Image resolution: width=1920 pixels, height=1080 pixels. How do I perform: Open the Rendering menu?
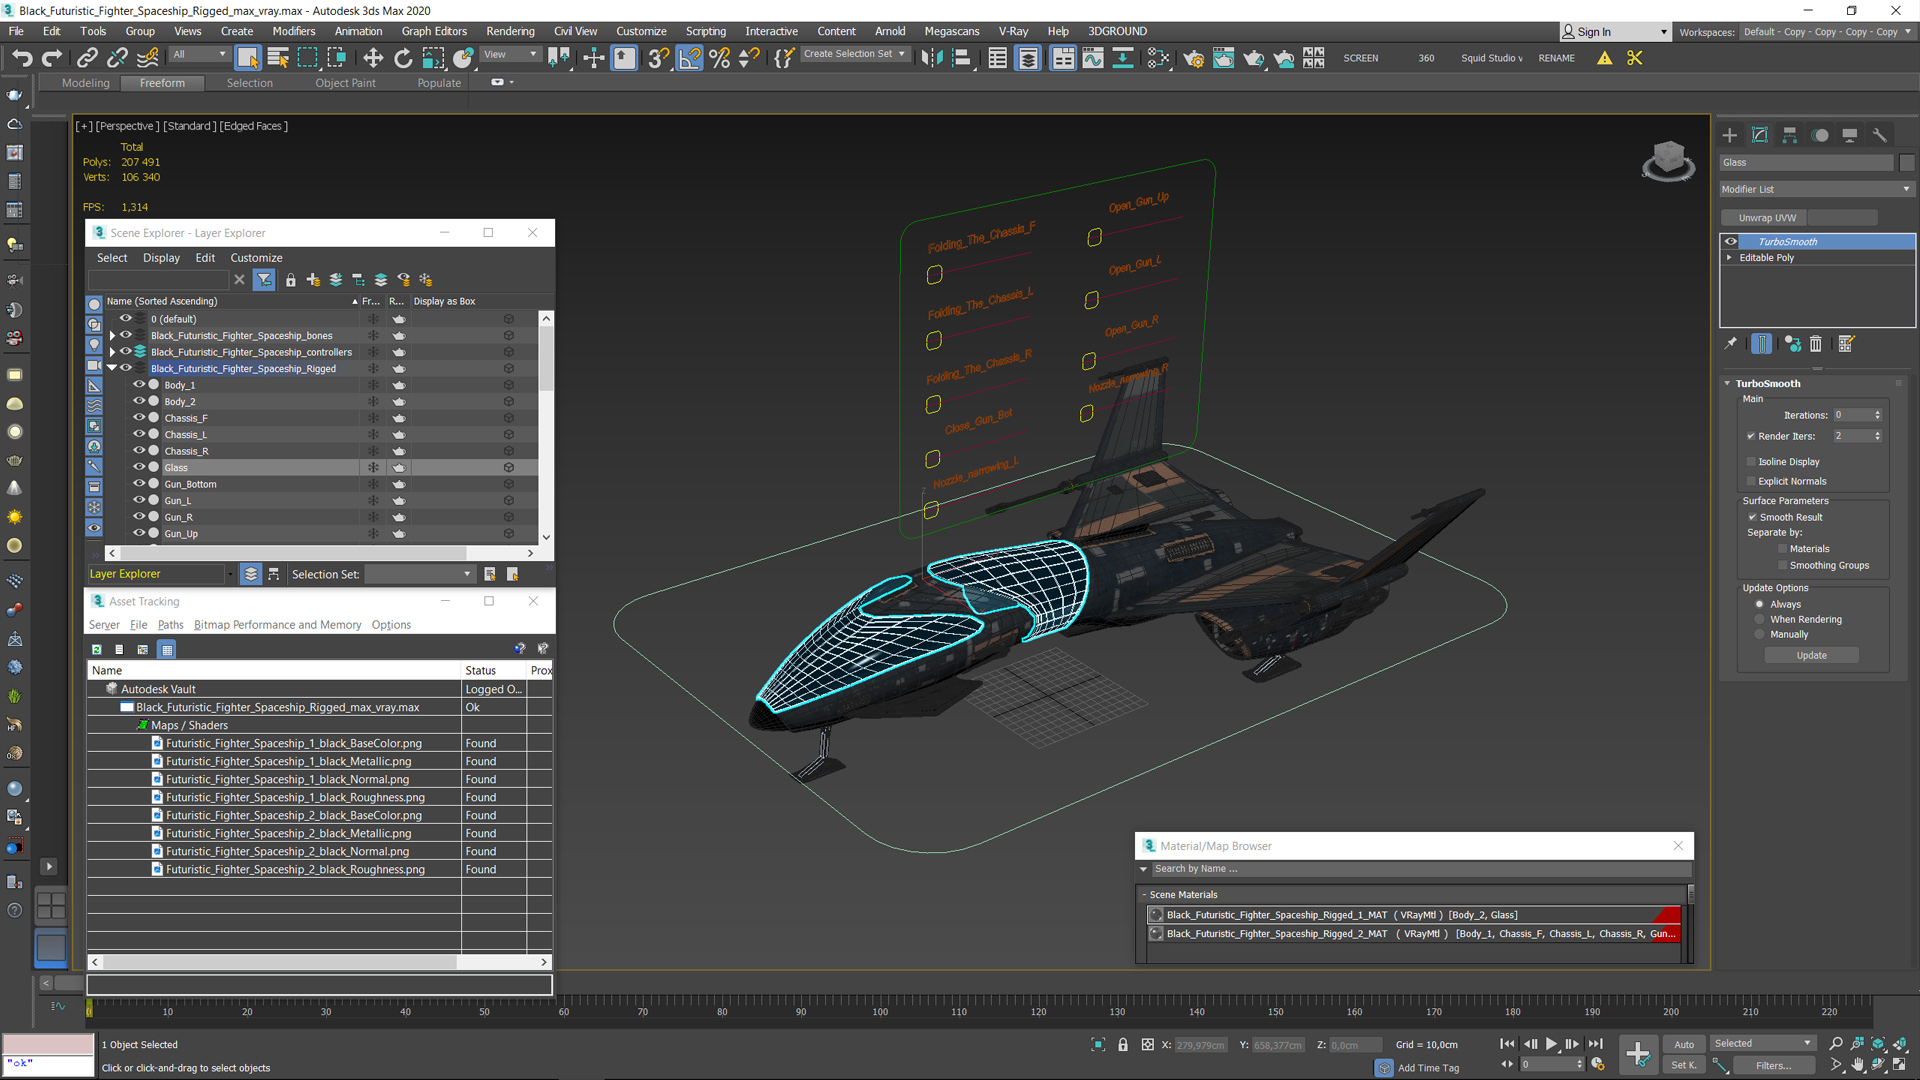(510, 31)
